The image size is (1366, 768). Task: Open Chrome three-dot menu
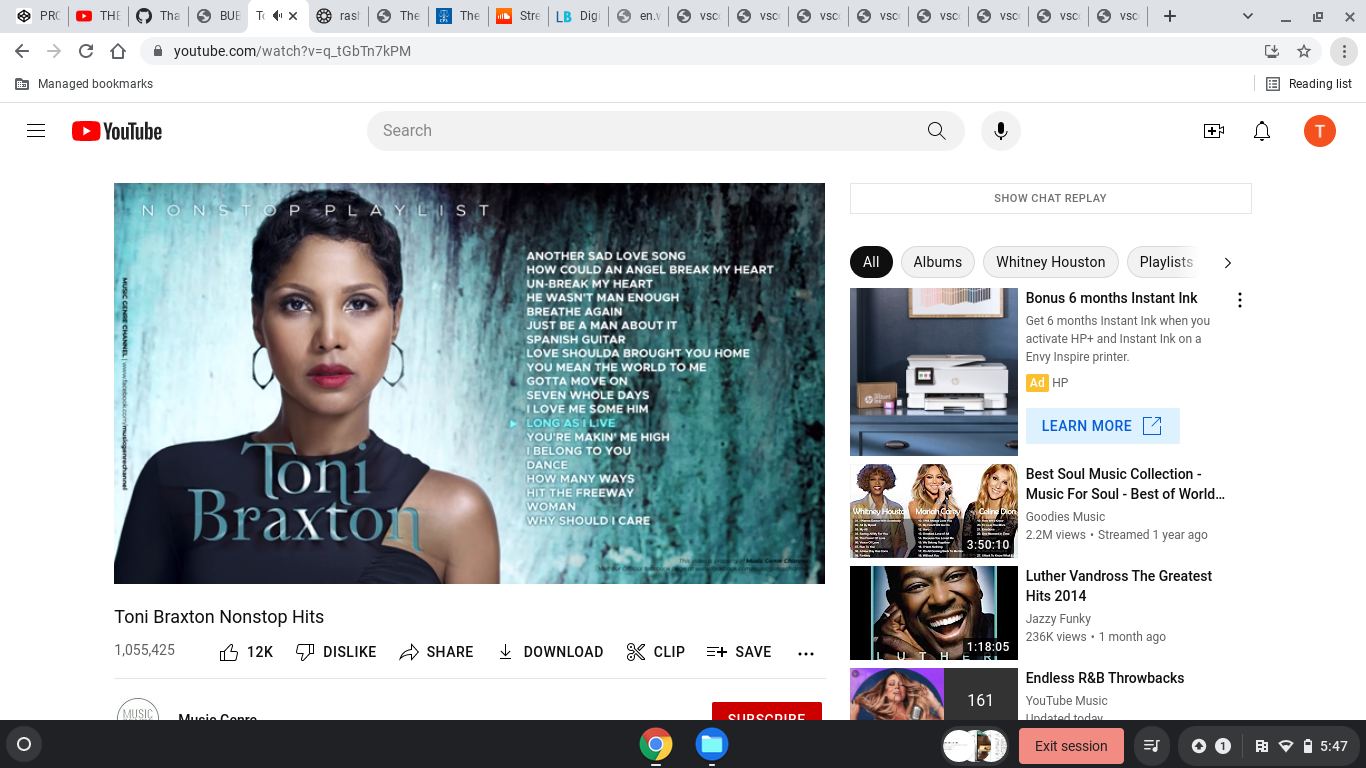click(1344, 51)
